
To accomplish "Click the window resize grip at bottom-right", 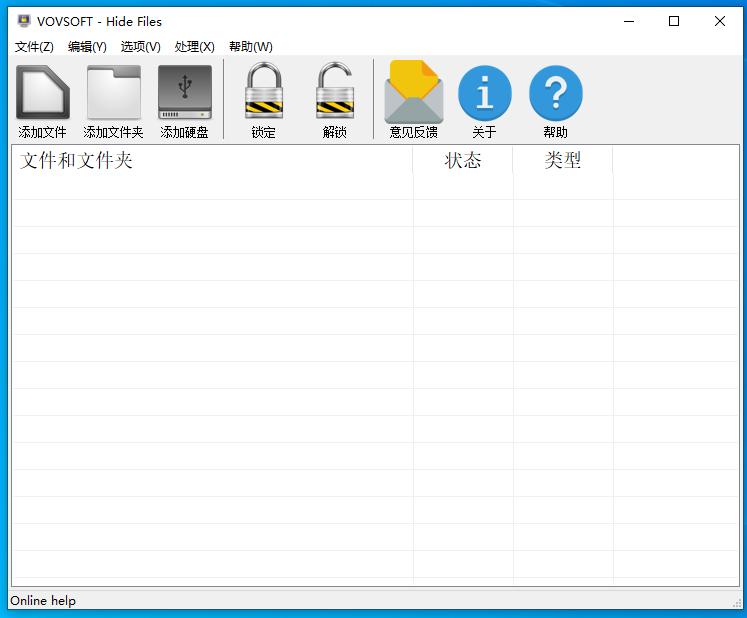I will tap(737, 602).
